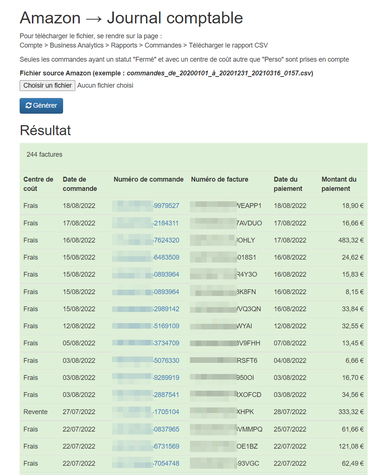This screenshot has height=475, width=385.
Task: Click the amount 61,66 €
Action: 353,429
